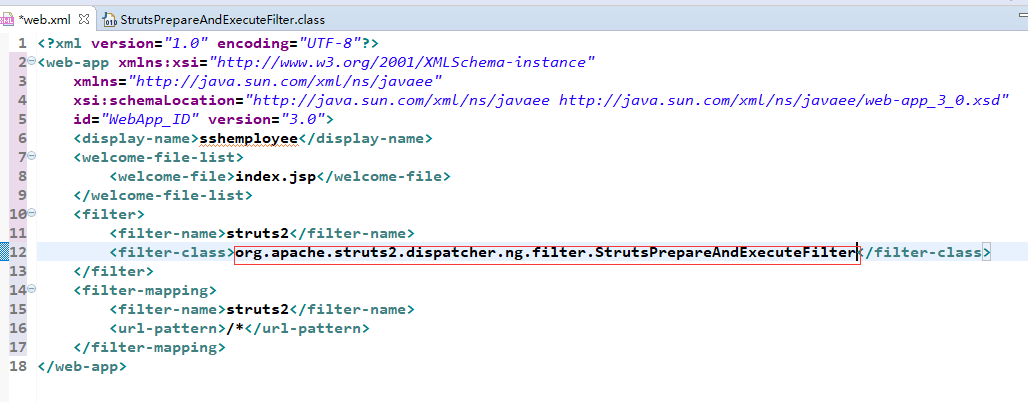Collapse the filter-mapping fold on line 14
Screen dimensions: 1028x402
coord(31,289)
